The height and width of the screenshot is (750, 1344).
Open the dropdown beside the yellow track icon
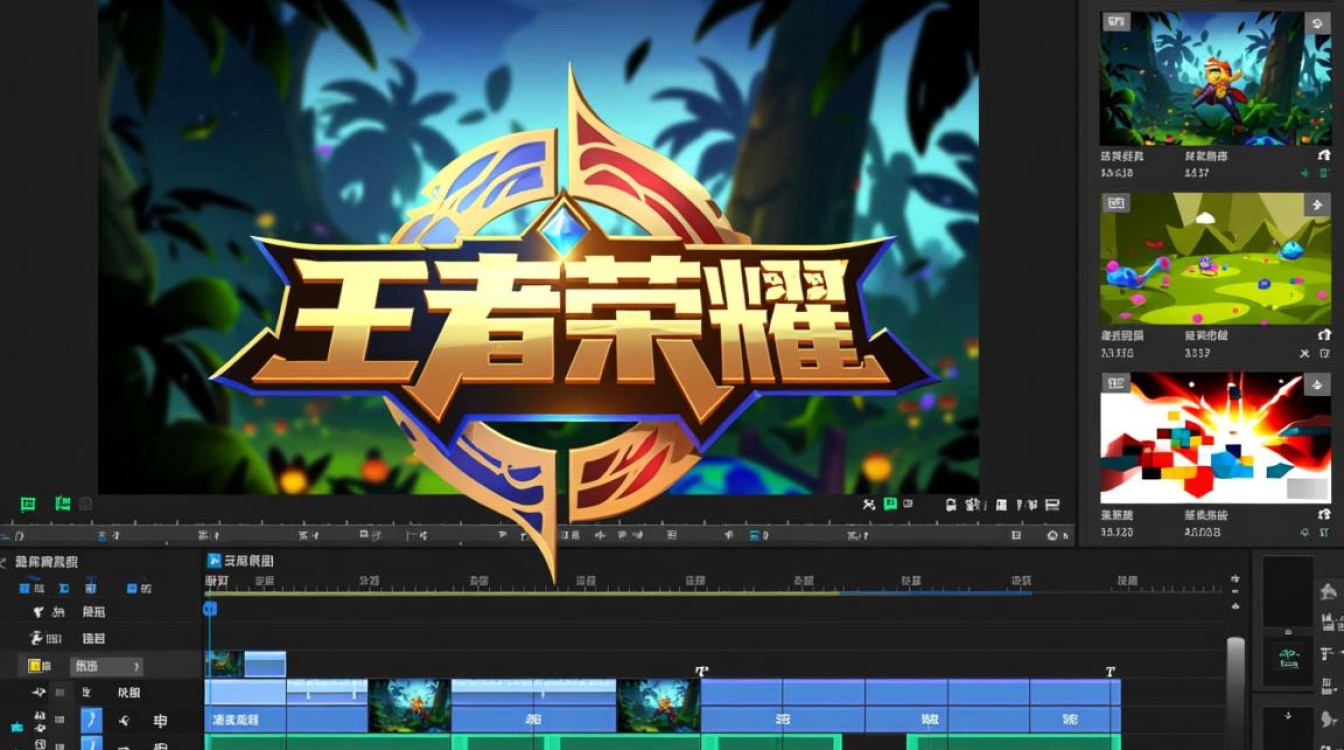pyautogui.click(x=106, y=666)
